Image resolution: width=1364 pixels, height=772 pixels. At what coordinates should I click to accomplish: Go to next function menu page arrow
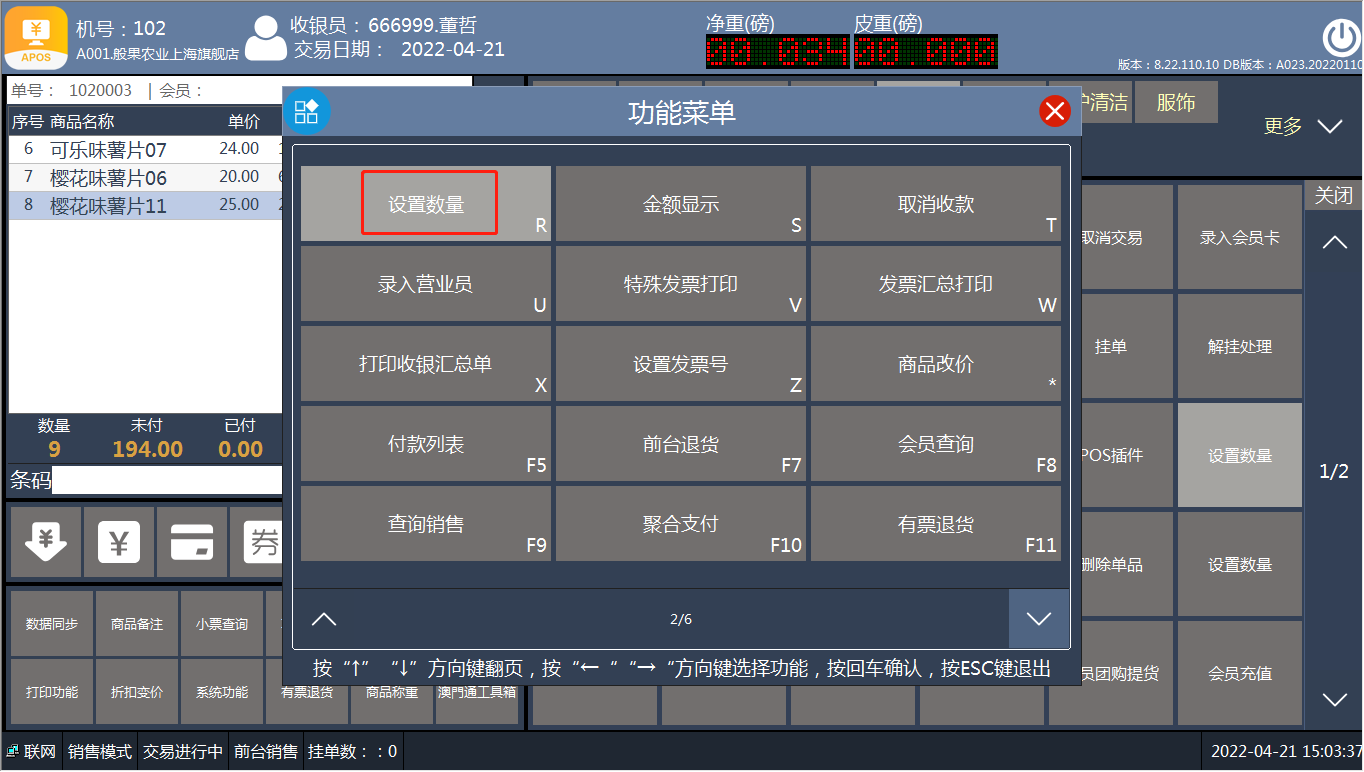pos(1039,619)
